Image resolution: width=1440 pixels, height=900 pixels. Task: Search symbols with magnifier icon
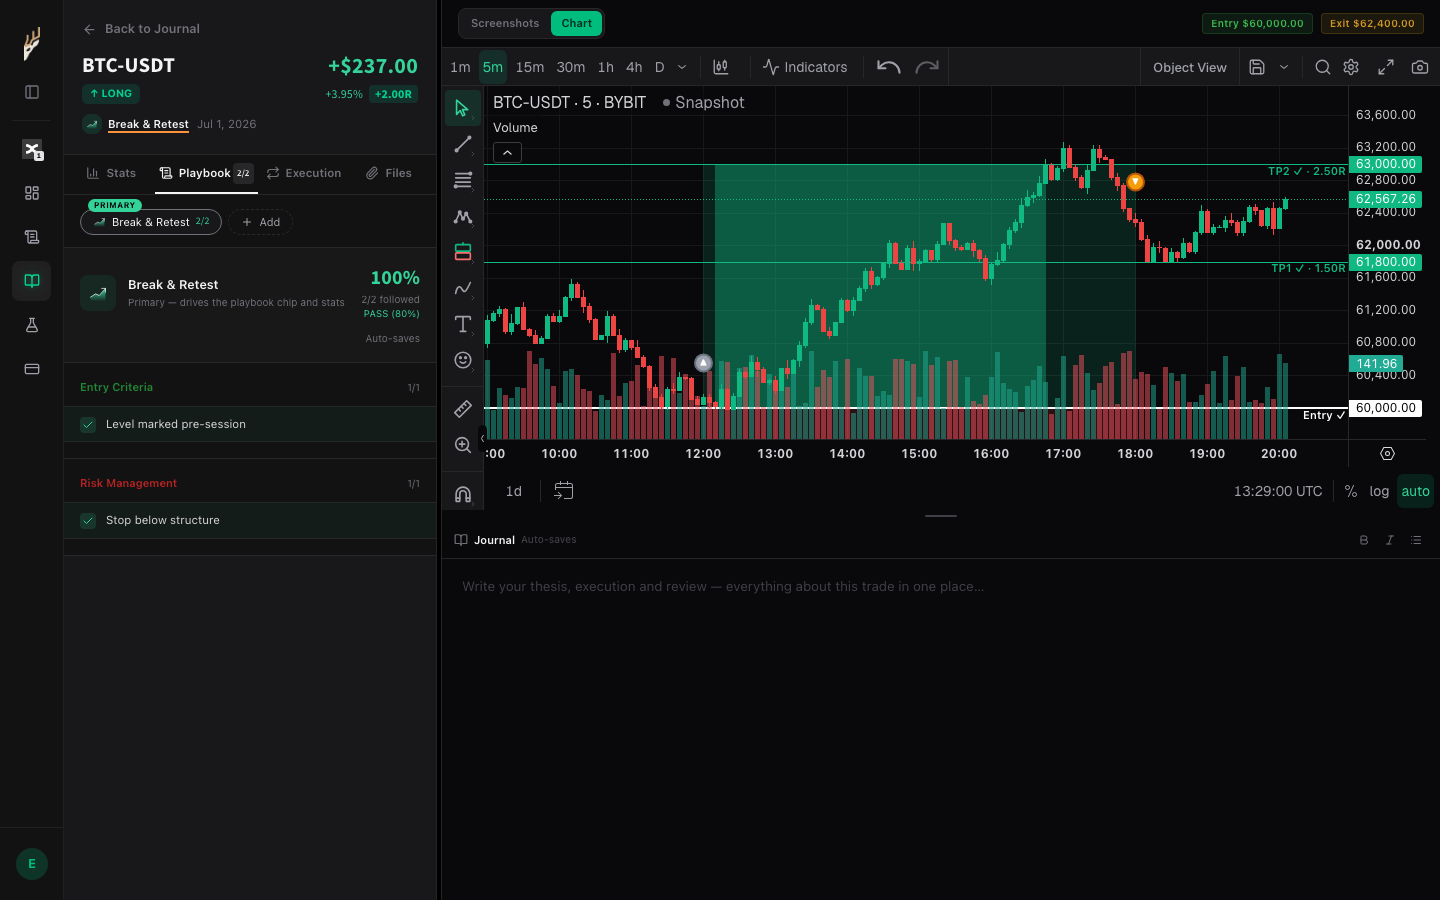pos(1322,67)
